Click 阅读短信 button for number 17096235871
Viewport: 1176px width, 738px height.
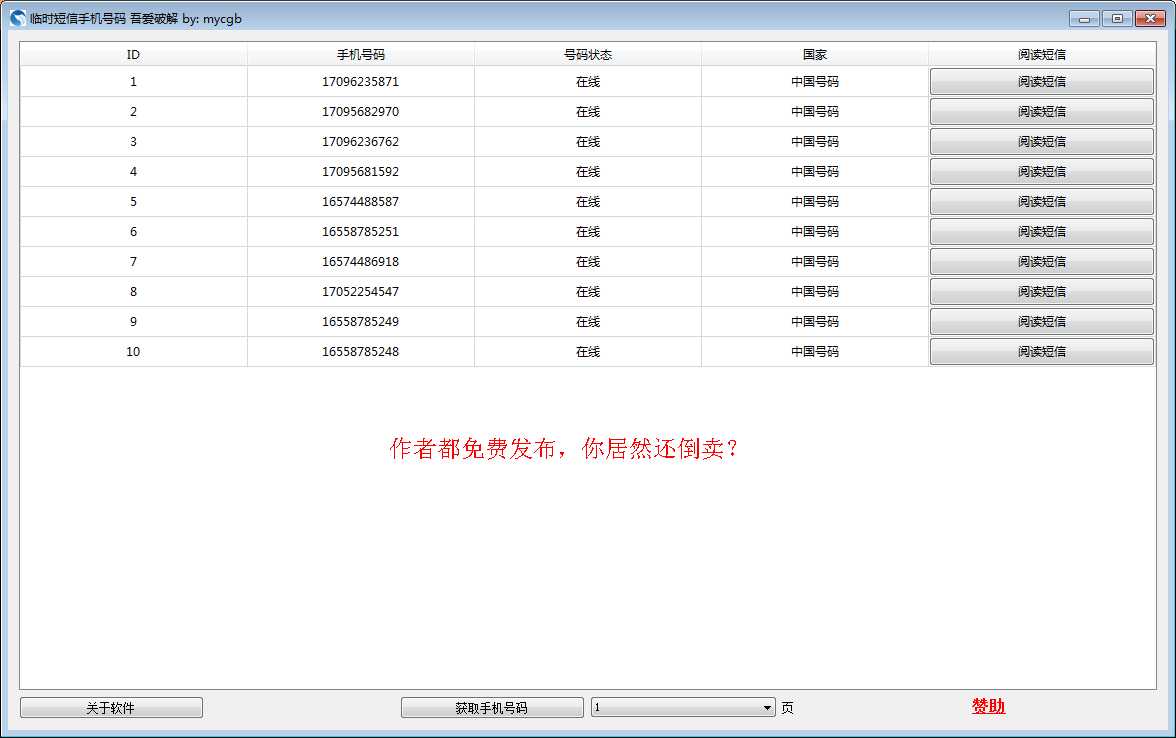pos(1042,82)
